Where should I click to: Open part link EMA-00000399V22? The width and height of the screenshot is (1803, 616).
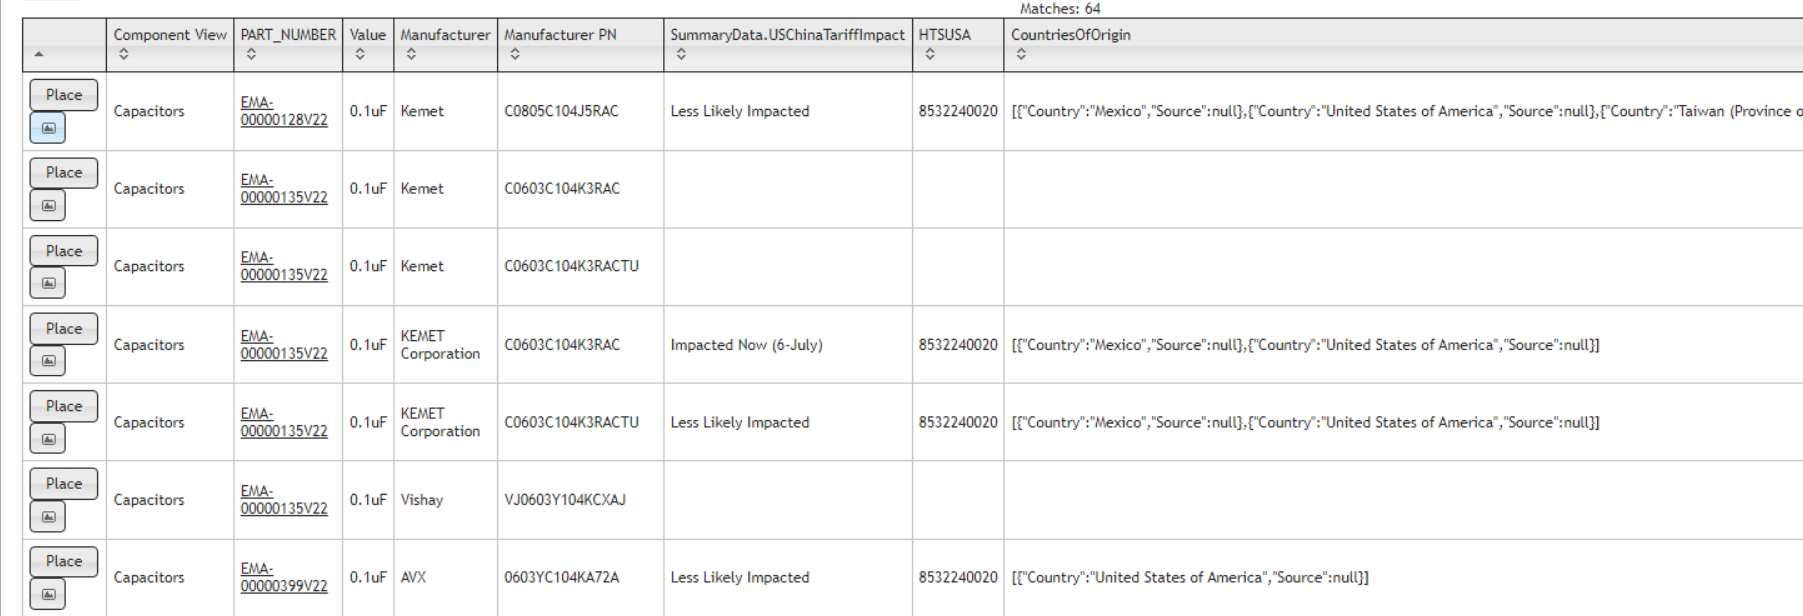284,577
